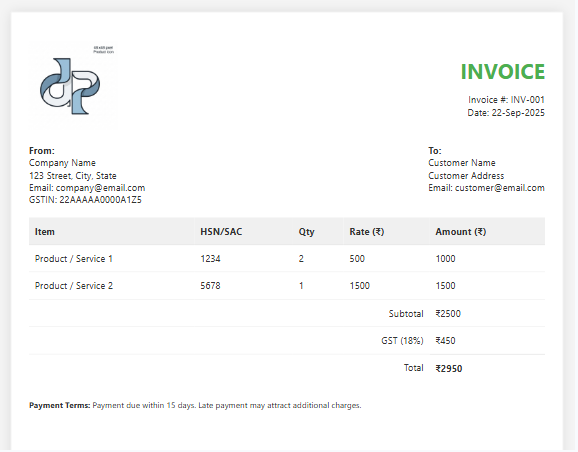This screenshot has height=452, width=578.
Task: Click the bold 'Payment Terms:' label
Action: [x=60, y=406]
